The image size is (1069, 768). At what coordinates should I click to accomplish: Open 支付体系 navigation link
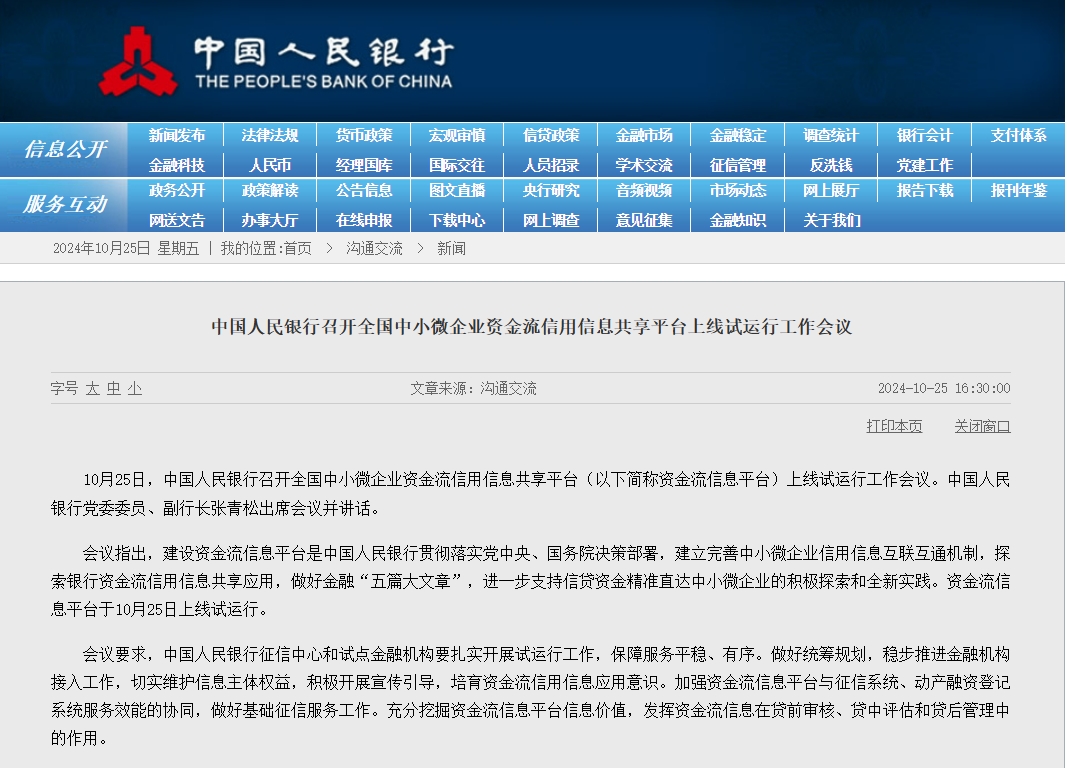[x=1019, y=136]
